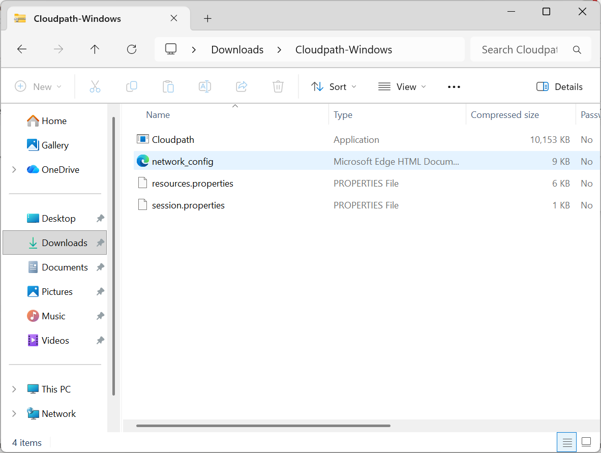Click the Cut scissors icon
The height and width of the screenshot is (453, 601).
point(95,87)
